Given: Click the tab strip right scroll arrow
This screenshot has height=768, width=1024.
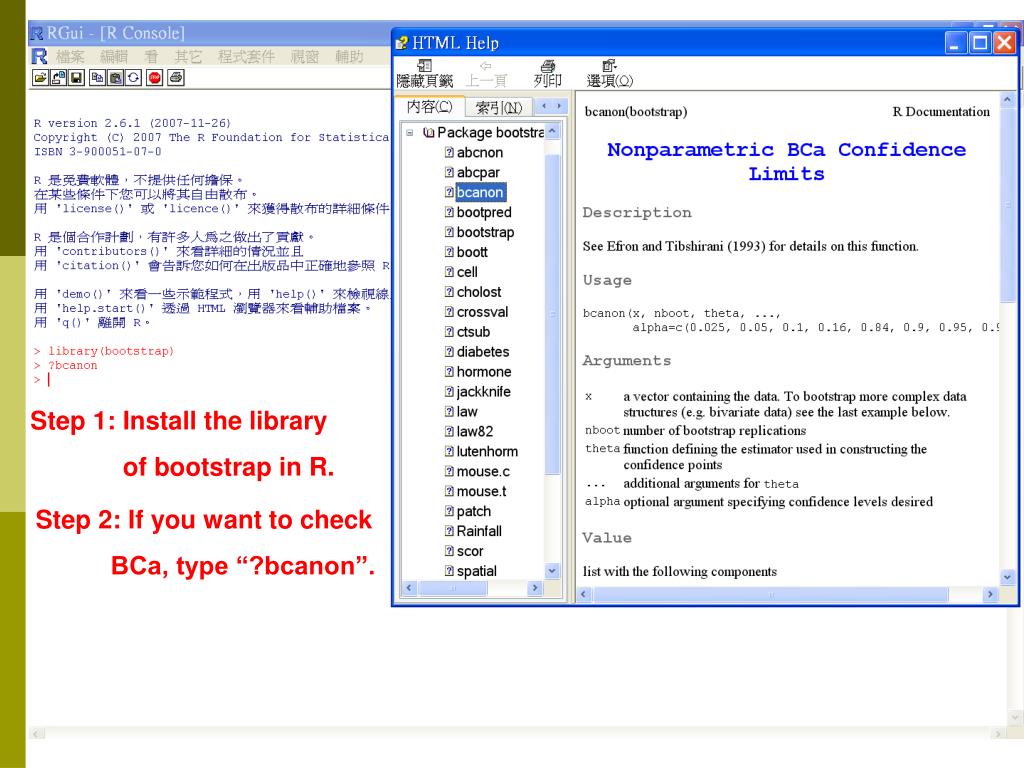Looking at the screenshot, I should [559, 106].
